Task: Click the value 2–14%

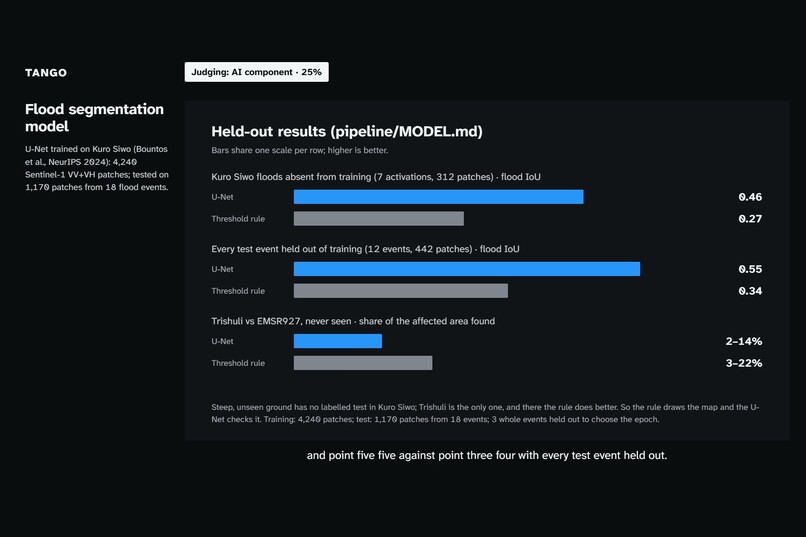Action: pyautogui.click(x=744, y=341)
